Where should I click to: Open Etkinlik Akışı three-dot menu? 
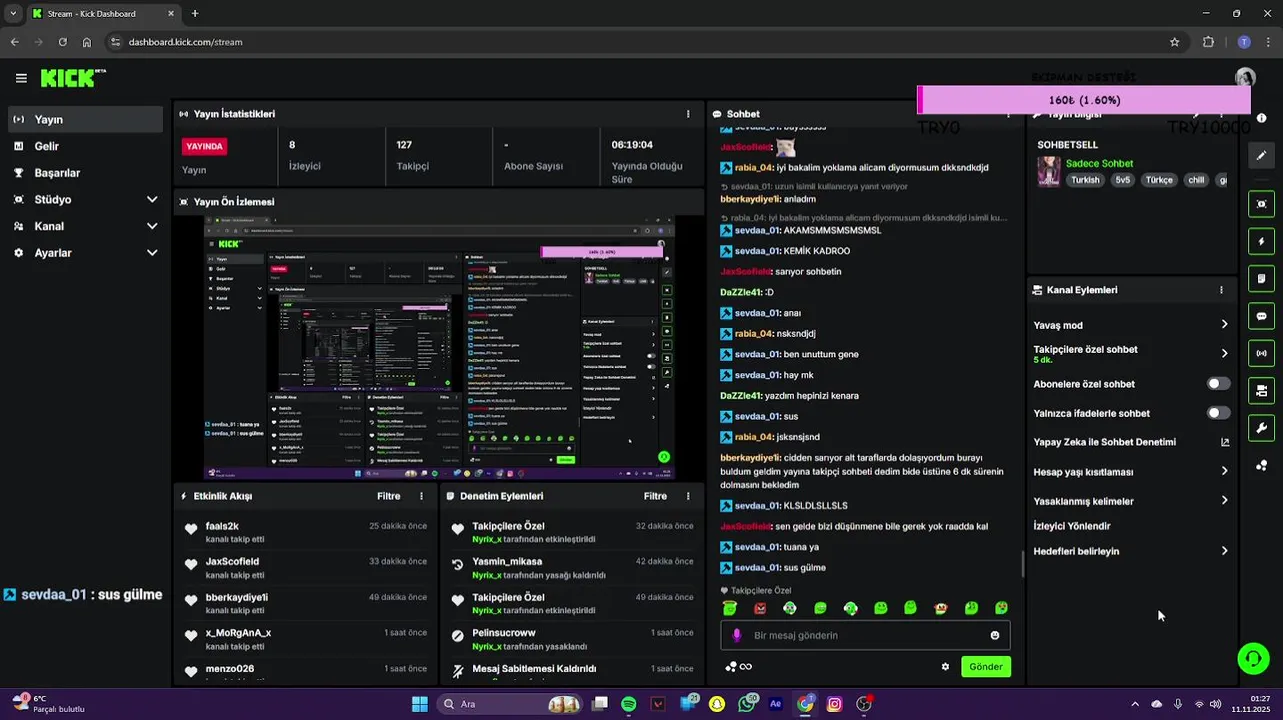click(421, 496)
